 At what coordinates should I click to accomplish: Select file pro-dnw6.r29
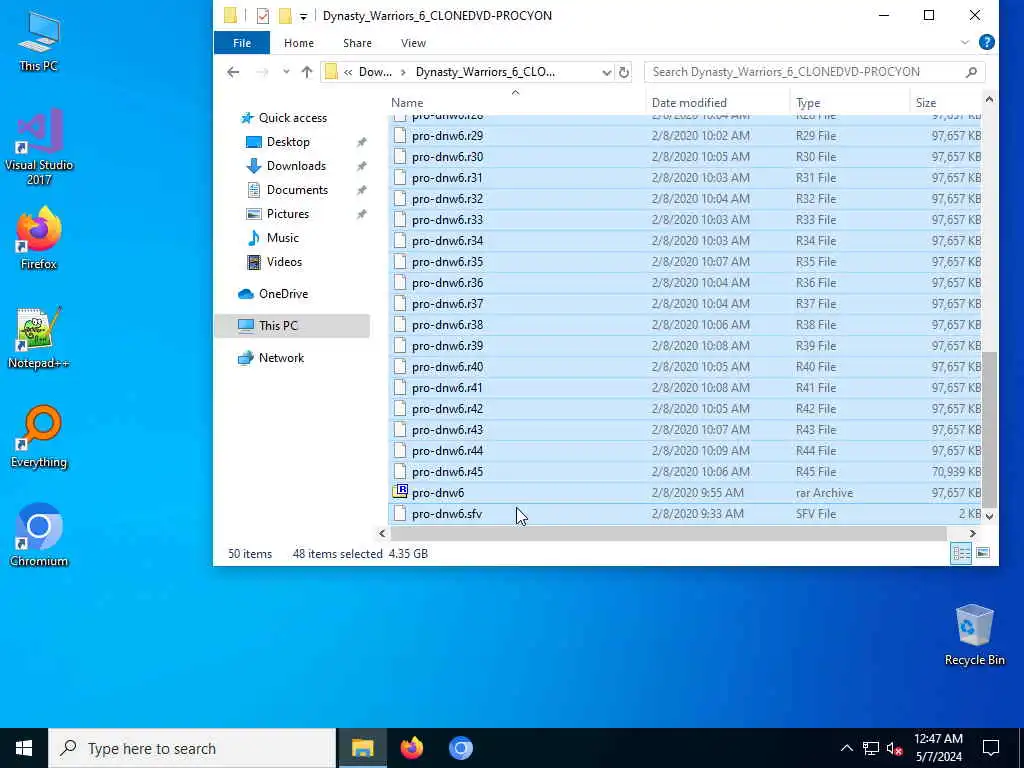coord(684,135)
